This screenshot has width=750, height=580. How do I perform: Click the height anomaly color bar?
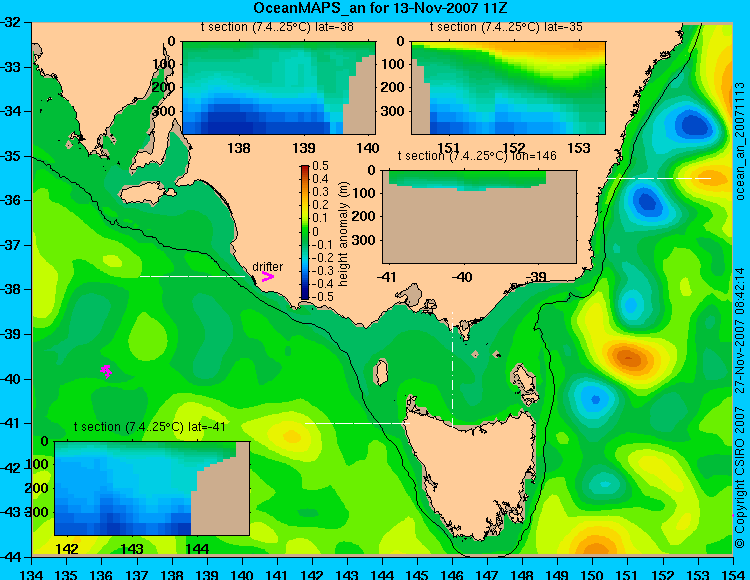coord(305,232)
